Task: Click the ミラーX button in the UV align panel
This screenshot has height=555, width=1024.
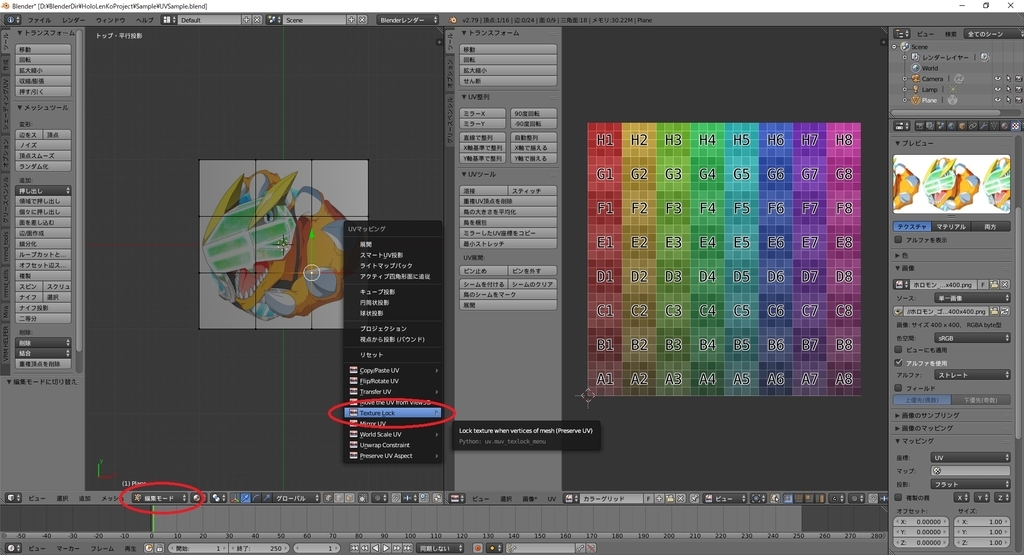Action: pyautogui.click(x=483, y=114)
